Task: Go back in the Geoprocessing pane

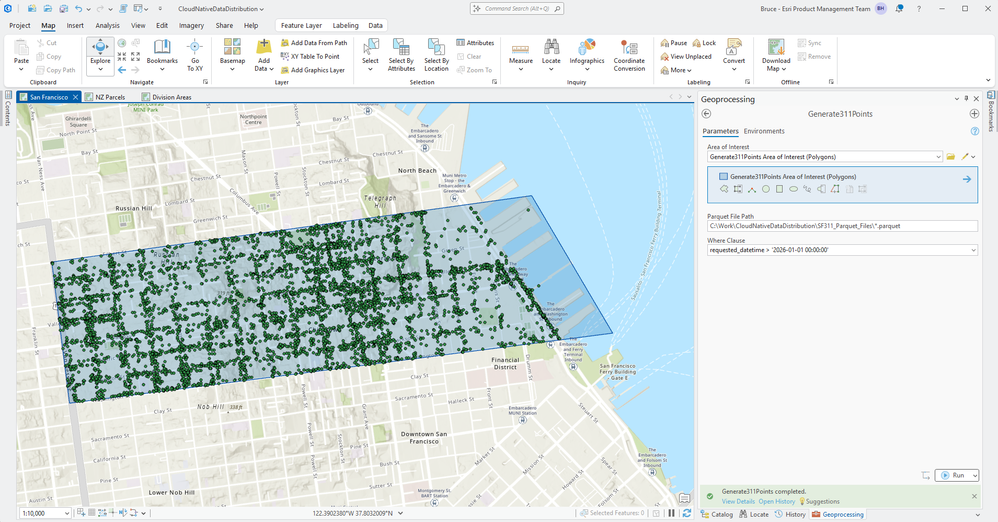Action: [706, 114]
